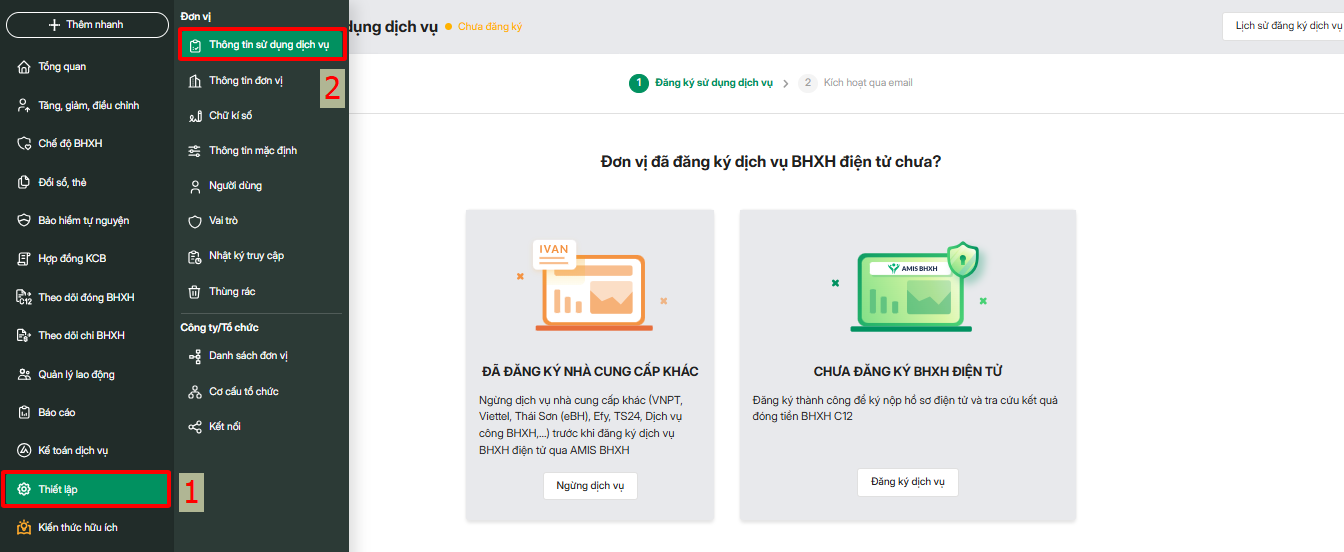Viewport: 1344px width, 552px height.
Task: Open the Báo cáo menu item
Action: click(x=87, y=412)
